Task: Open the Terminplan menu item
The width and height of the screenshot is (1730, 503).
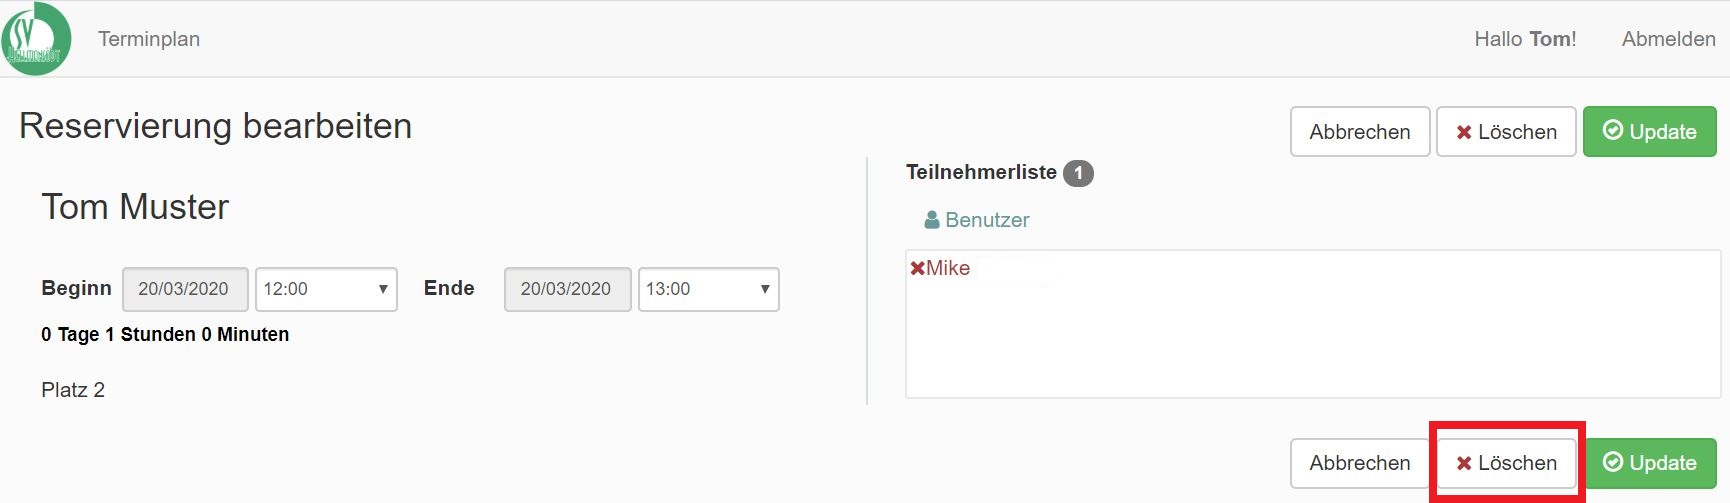Action: coord(149,39)
